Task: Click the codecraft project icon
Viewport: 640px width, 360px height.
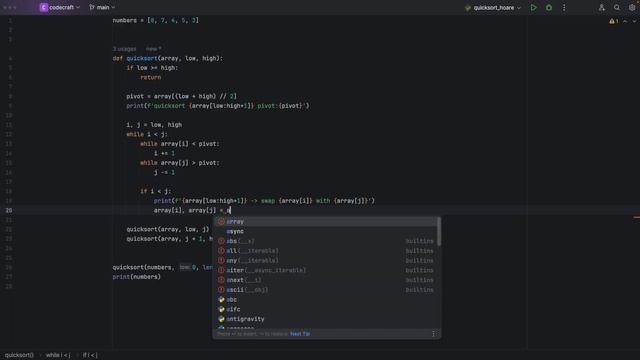Action: (44, 7)
